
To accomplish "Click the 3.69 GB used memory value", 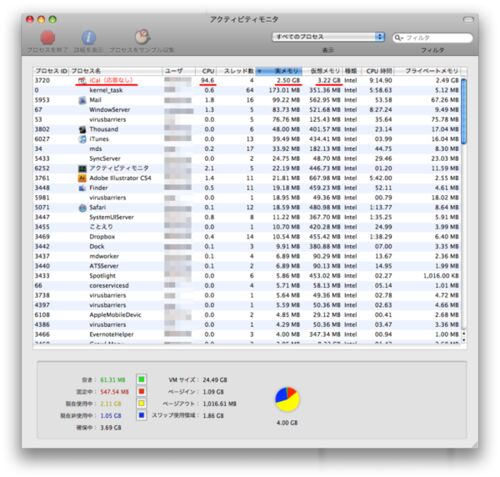I will point(111,428).
